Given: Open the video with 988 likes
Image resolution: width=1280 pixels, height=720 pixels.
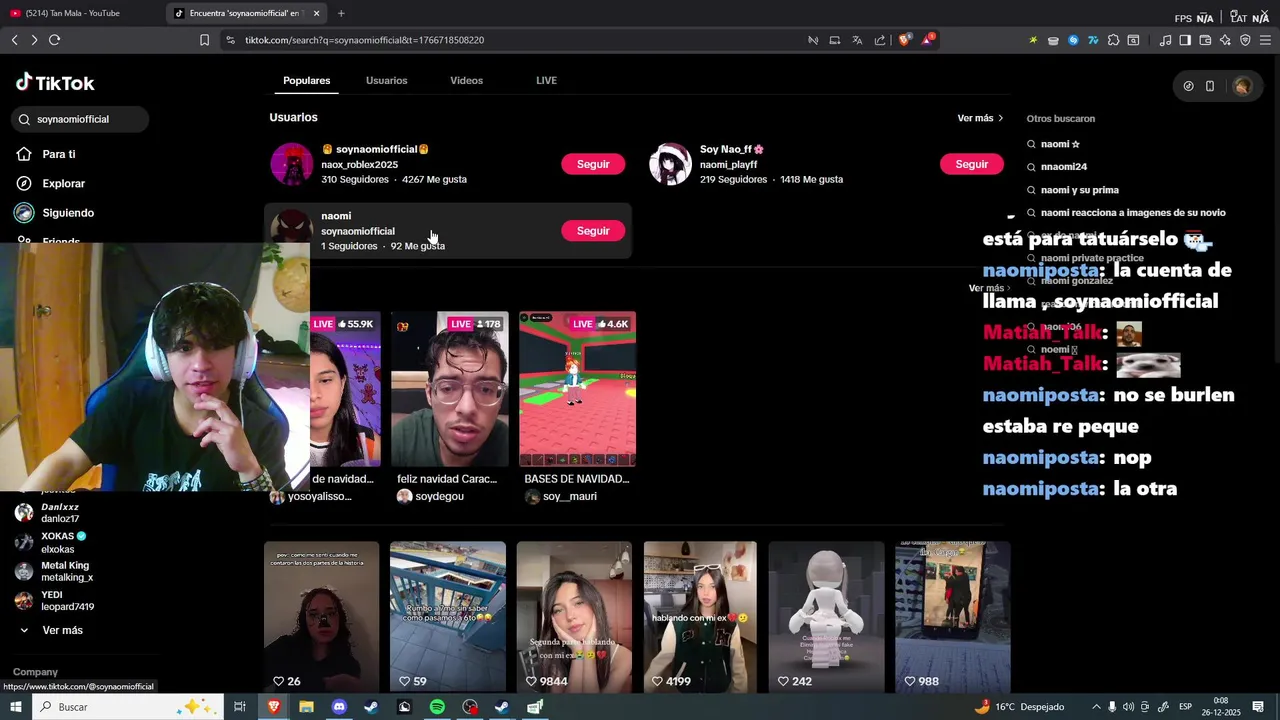Looking at the screenshot, I should (952, 617).
